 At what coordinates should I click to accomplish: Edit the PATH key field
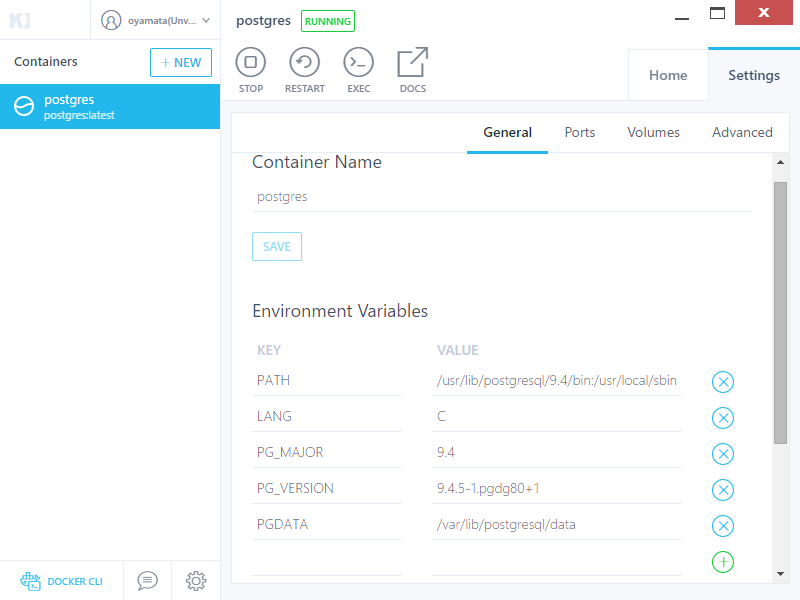(327, 381)
